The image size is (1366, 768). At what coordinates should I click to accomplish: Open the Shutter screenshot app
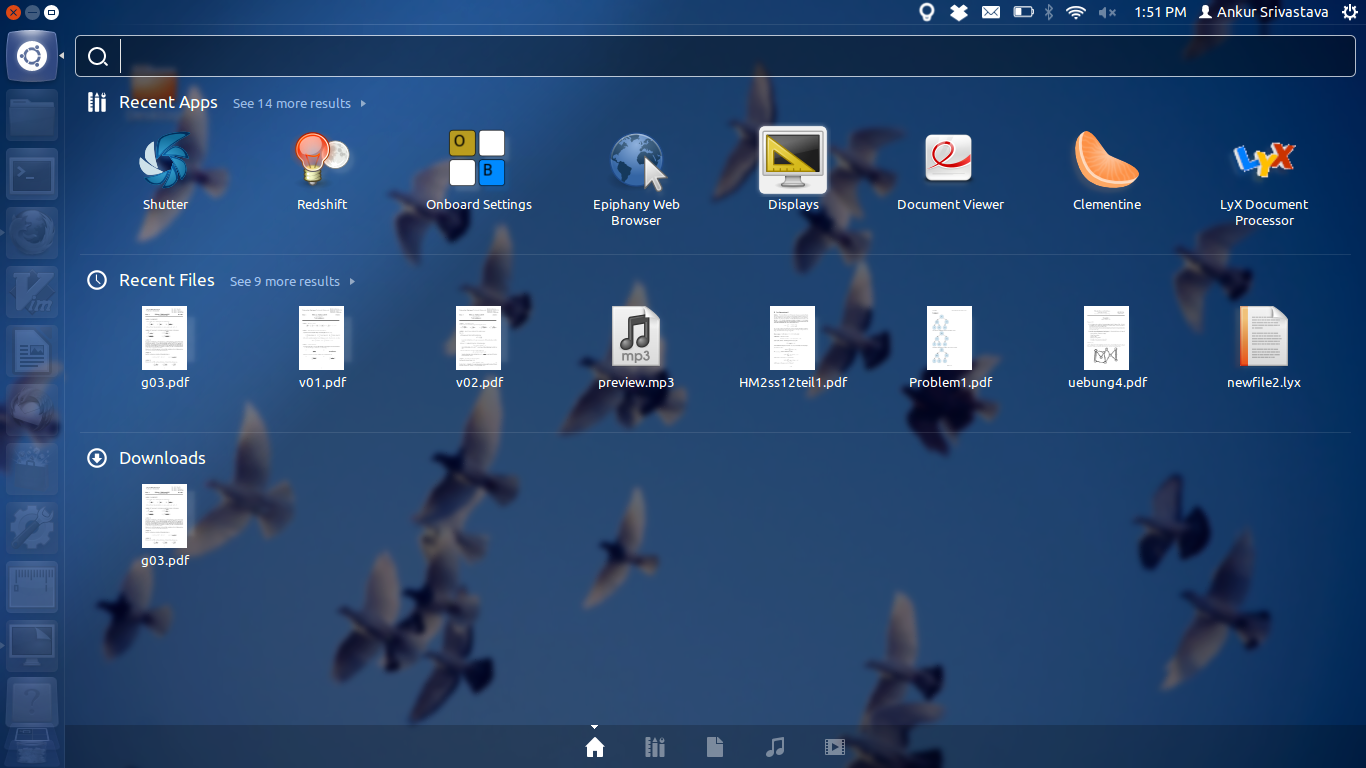coord(165,160)
